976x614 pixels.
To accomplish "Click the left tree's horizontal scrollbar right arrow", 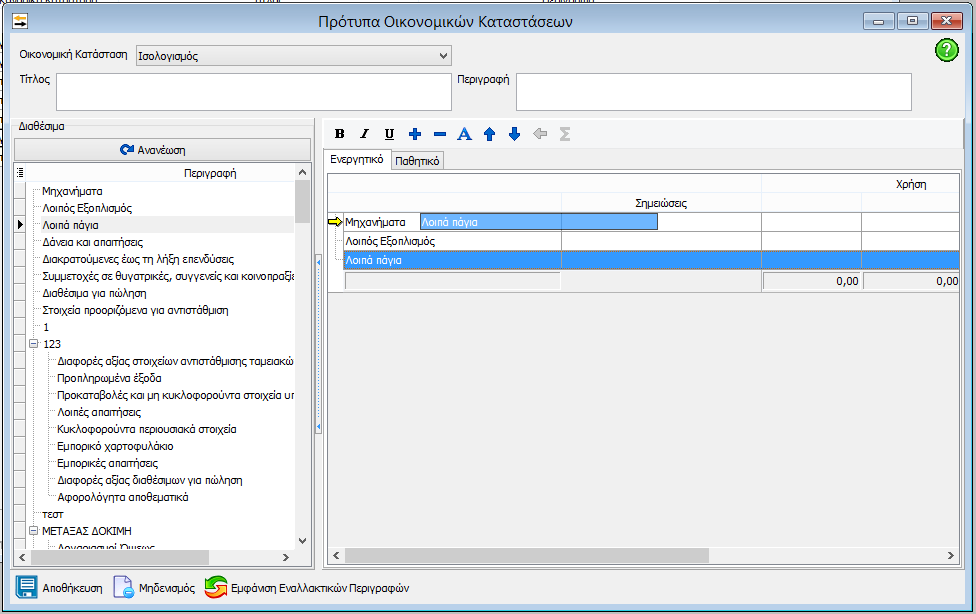I will [x=286, y=557].
